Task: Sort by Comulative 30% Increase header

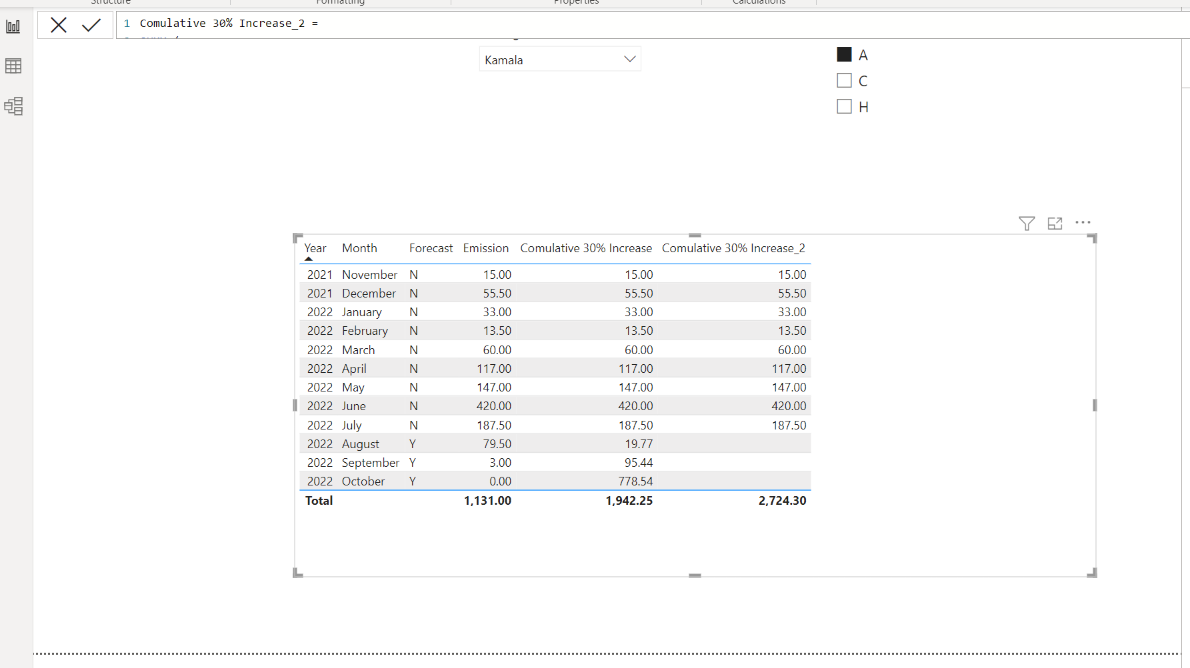Action: (586, 248)
